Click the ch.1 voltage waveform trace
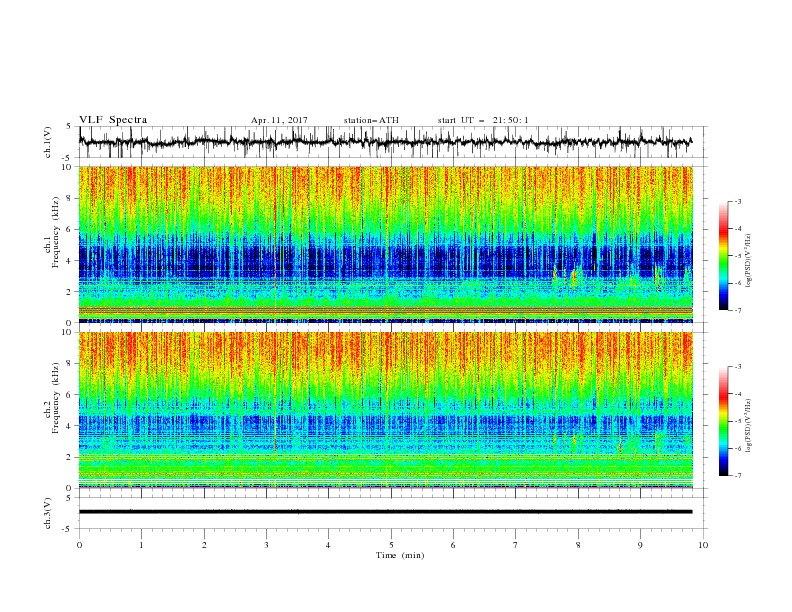This screenshot has height=612, width=792. [x=385, y=142]
